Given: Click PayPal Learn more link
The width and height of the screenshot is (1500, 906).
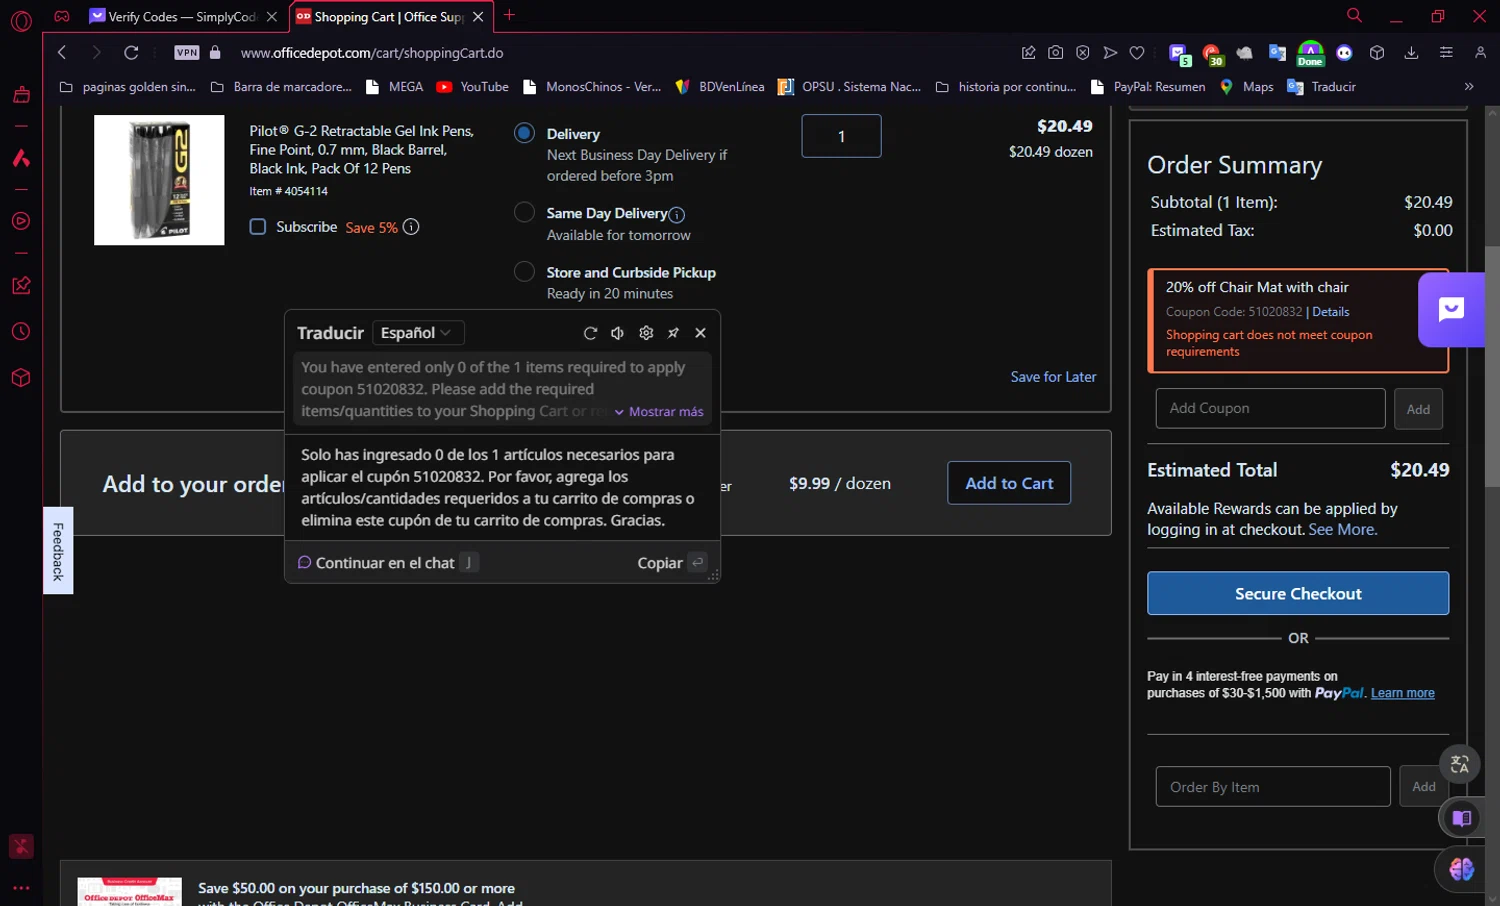Looking at the screenshot, I should [x=1402, y=693].
